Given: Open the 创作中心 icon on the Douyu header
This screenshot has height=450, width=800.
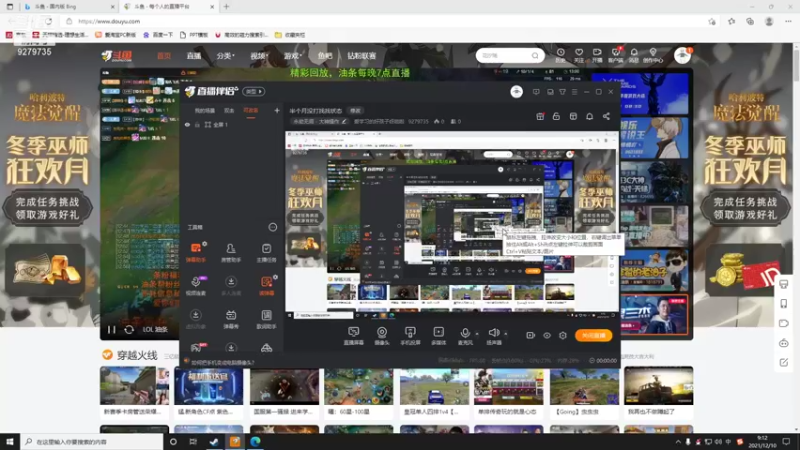Looking at the screenshot, I should pos(653,55).
